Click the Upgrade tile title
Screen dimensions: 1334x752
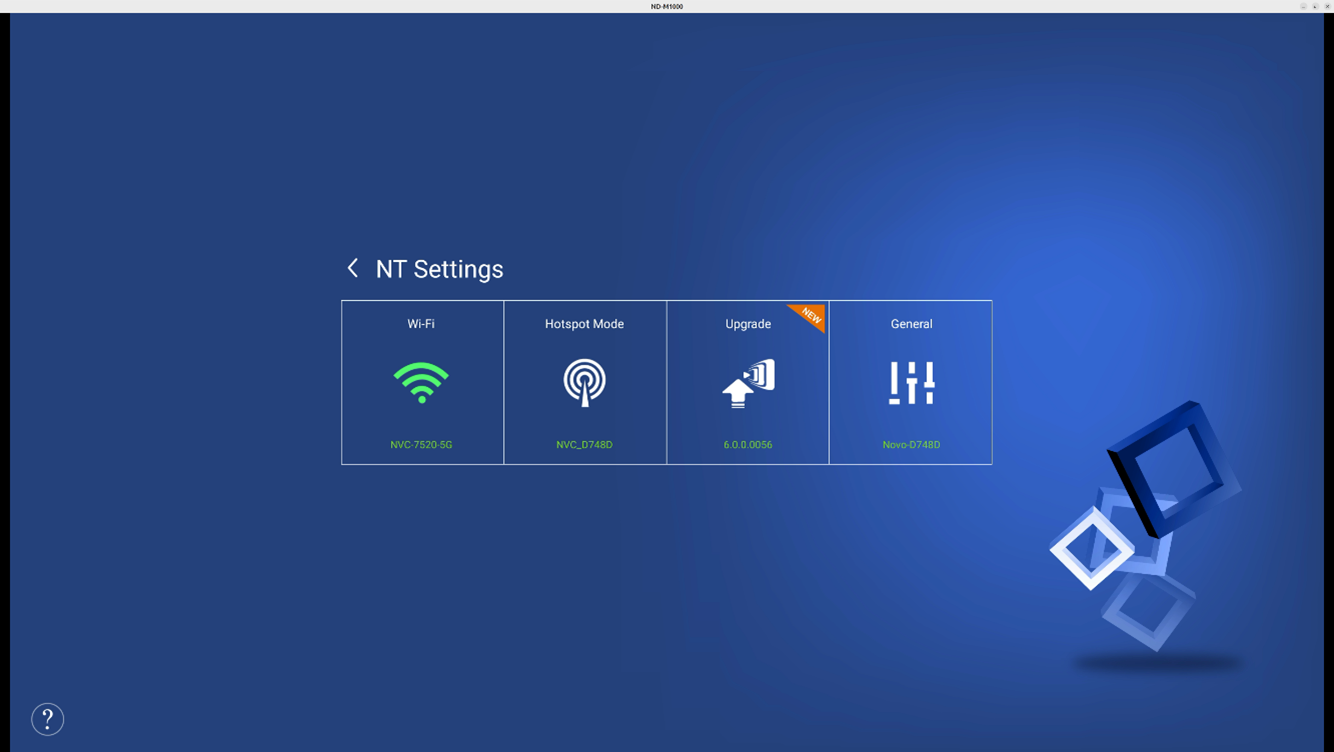pyautogui.click(x=748, y=324)
